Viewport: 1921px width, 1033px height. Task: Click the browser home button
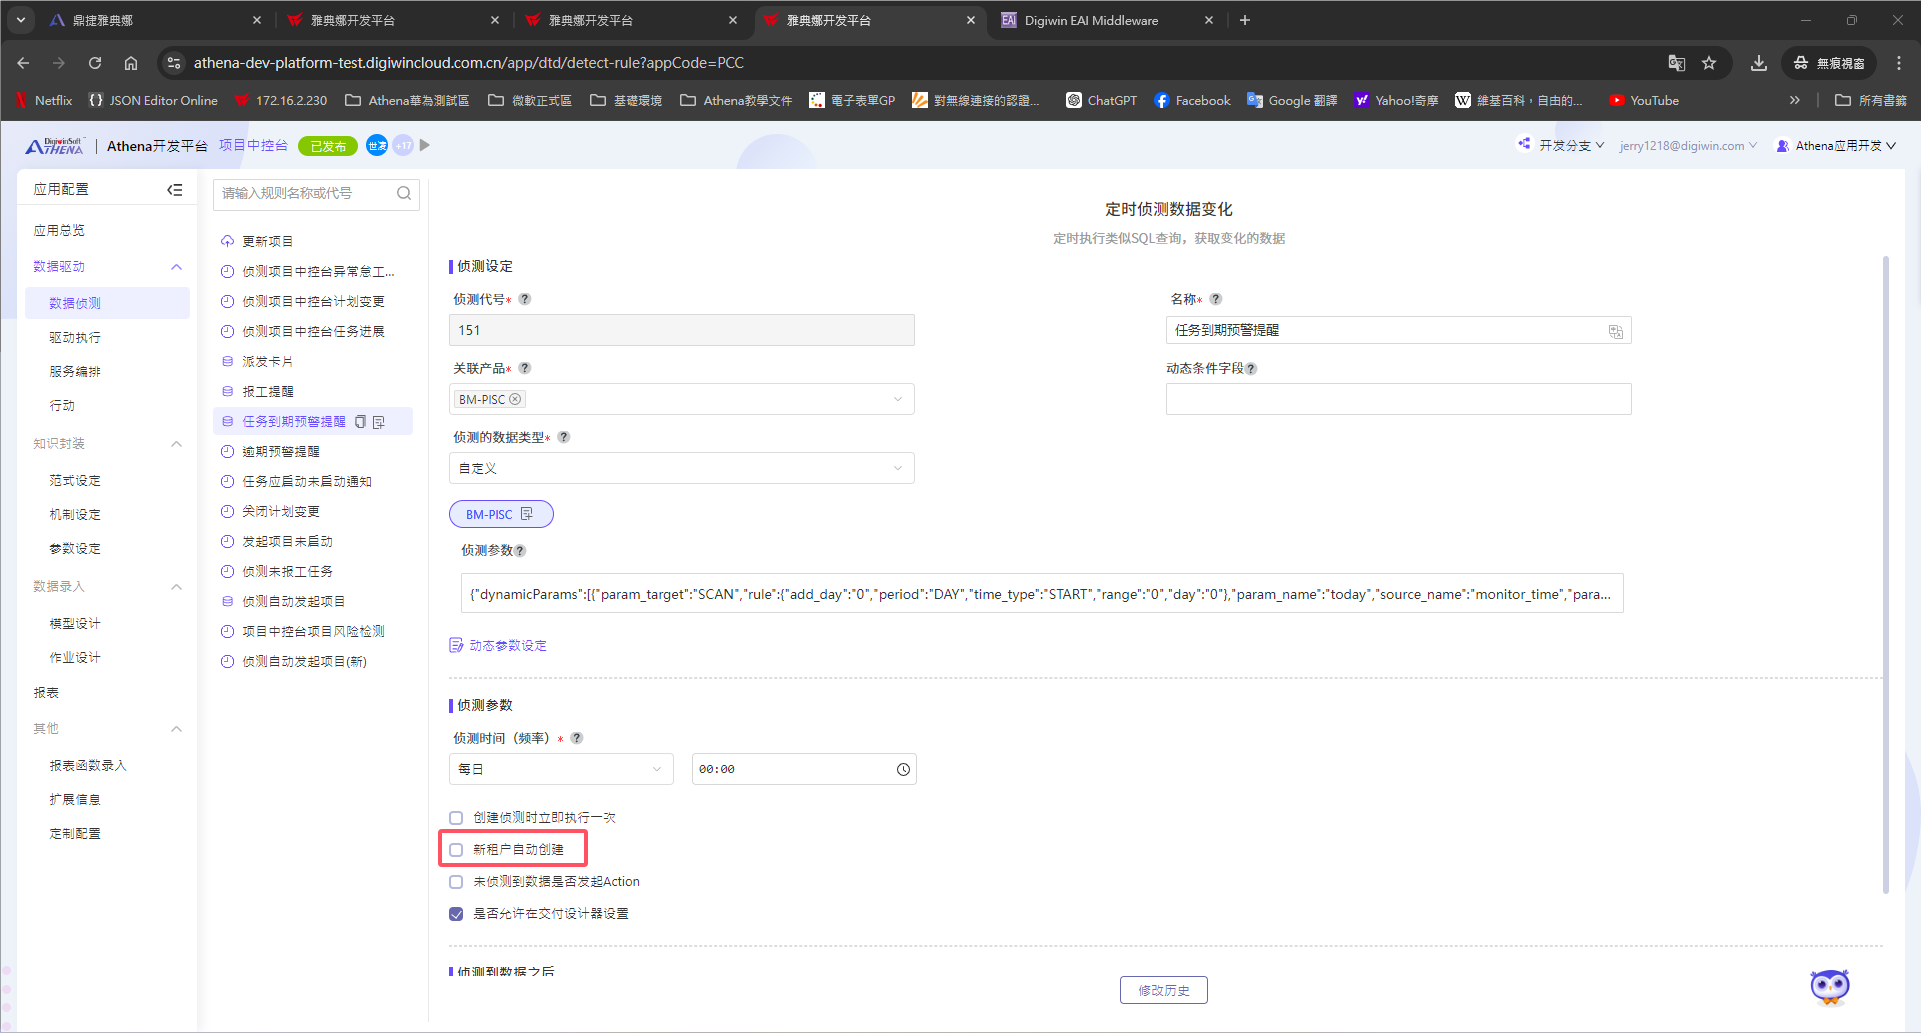click(x=131, y=63)
